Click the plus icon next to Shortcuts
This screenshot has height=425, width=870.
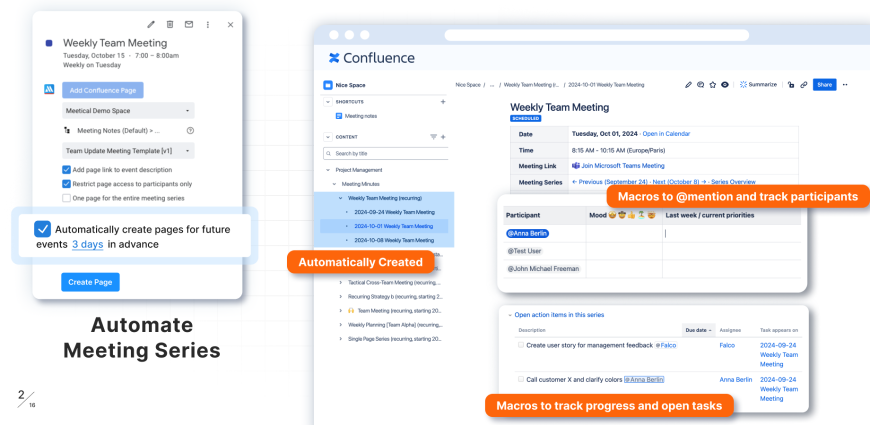[x=443, y=102]
